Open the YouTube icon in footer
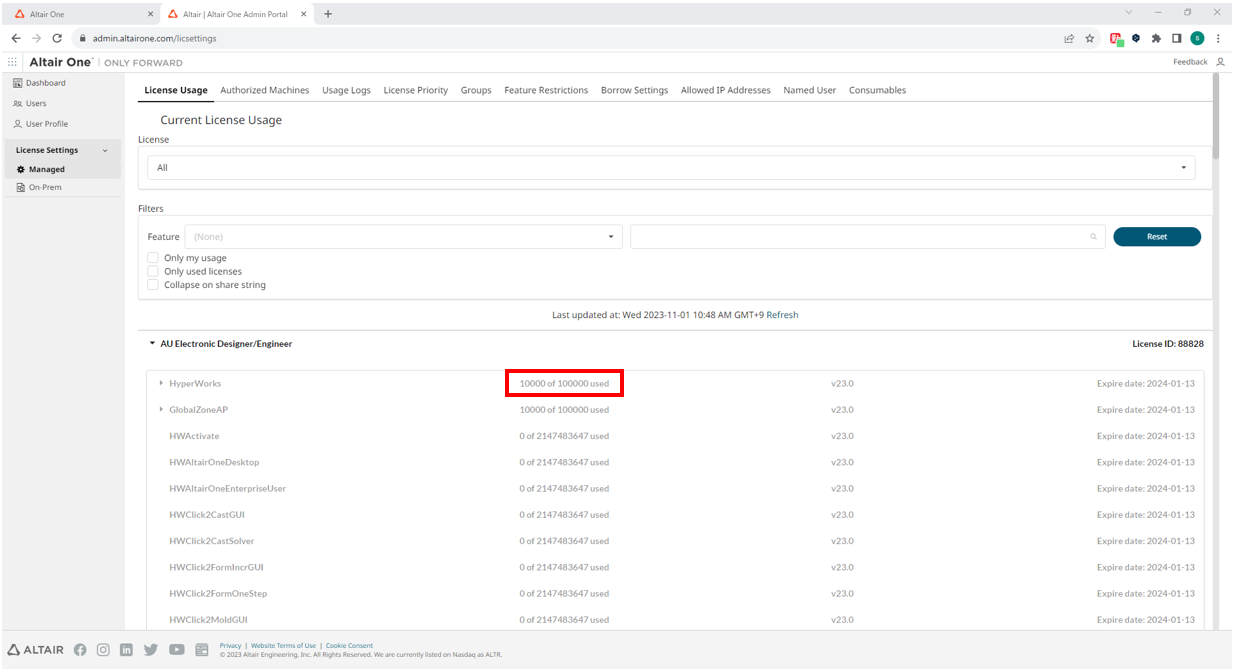Viewport: 1234px width, 672px height. (176, 649)
